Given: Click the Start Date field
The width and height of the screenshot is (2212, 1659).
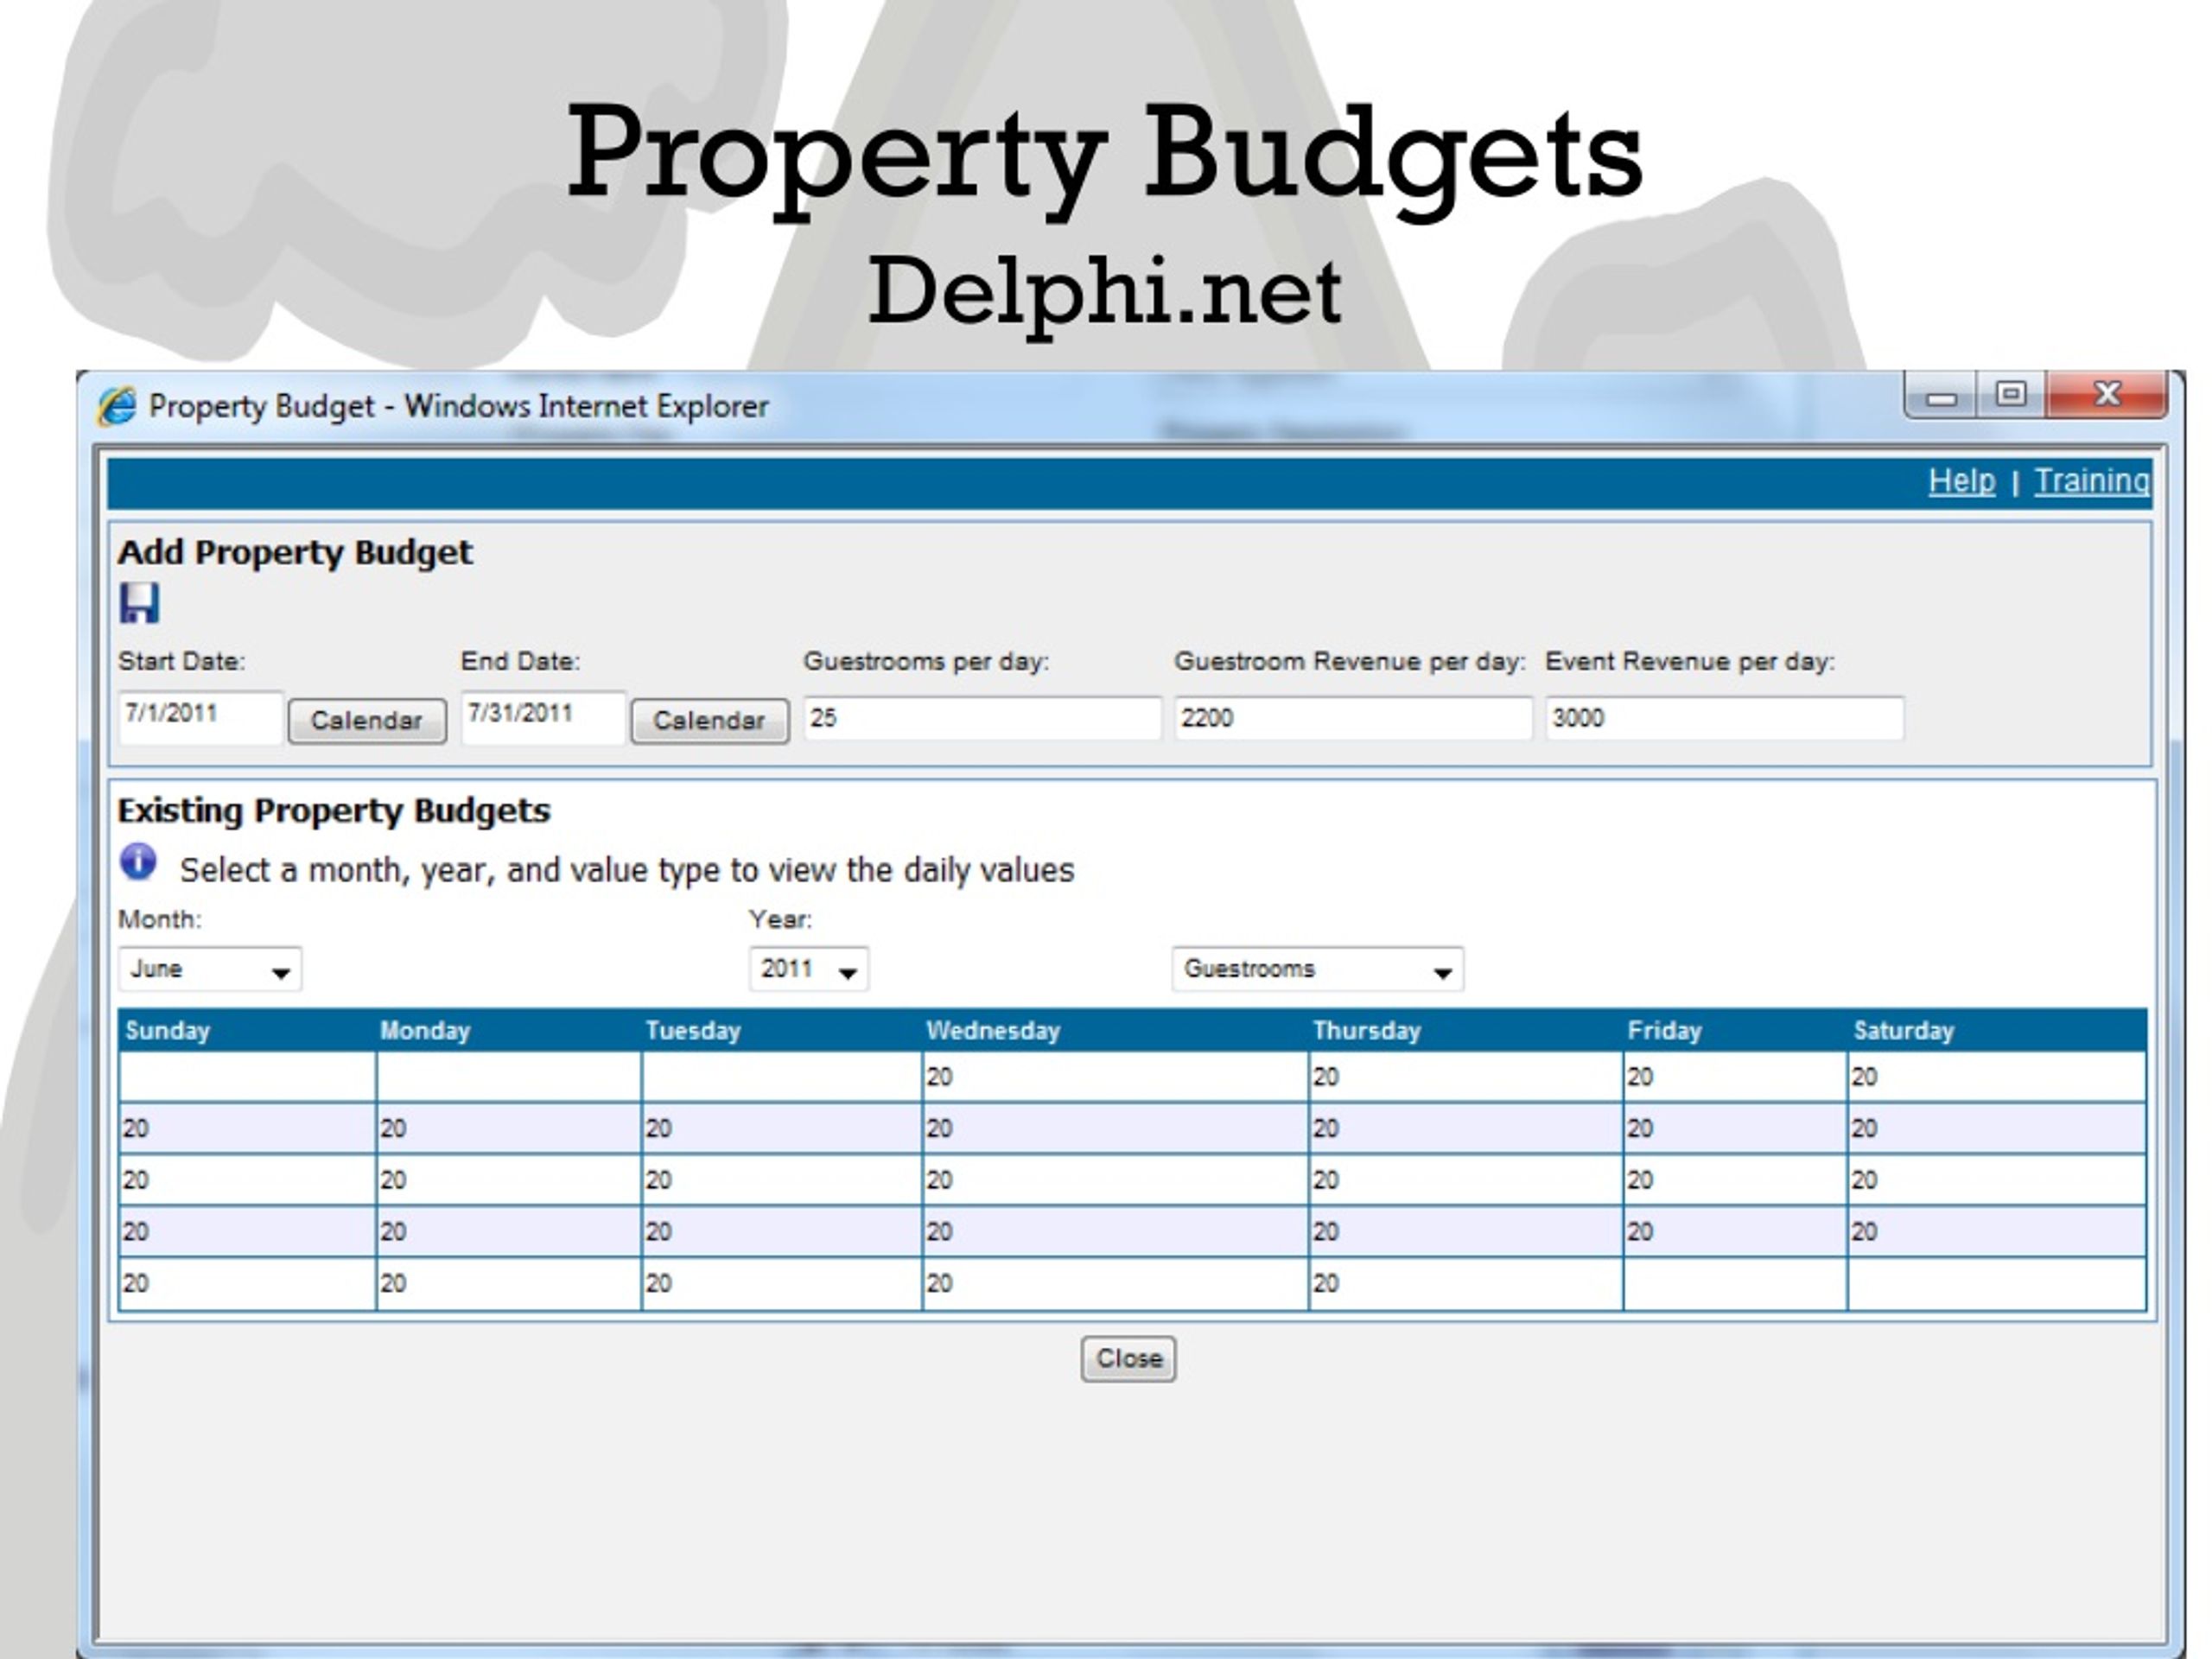Looking at the screenshot, I should 201,717.
